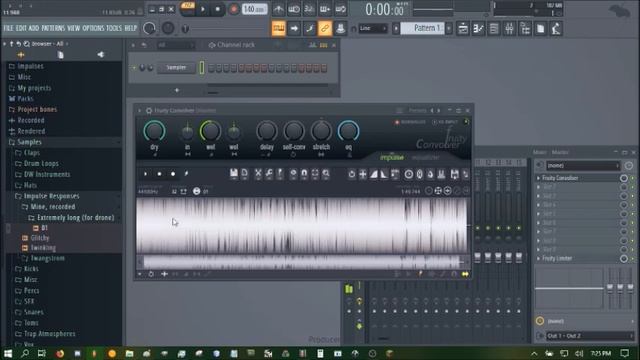This screenshot has height=360, width=640.
Task: Click the zoom magnifier icon in Convolver toolbar
Action: point(326,174)
